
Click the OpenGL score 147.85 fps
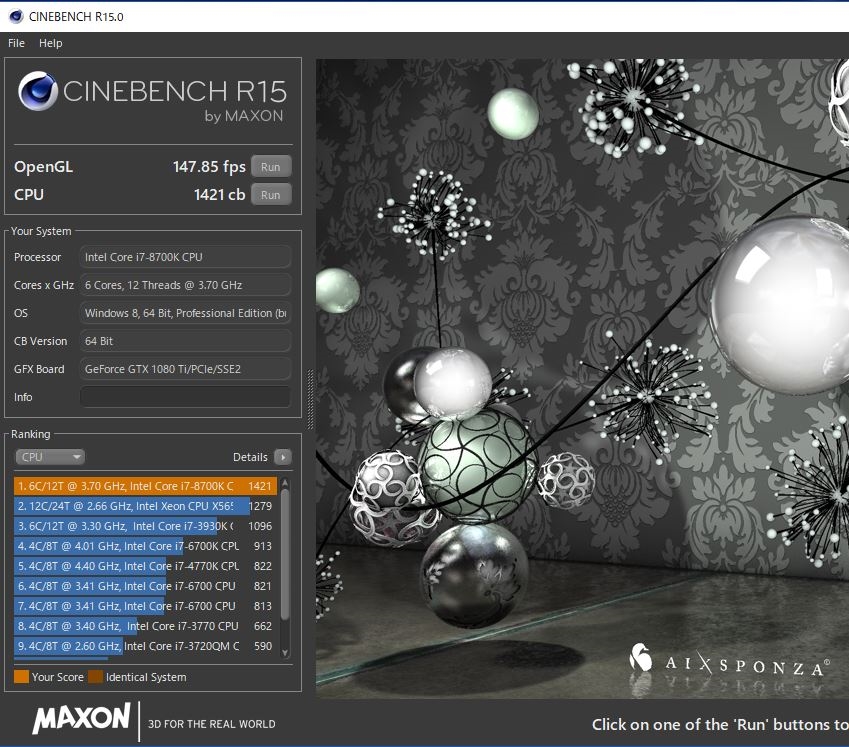[209, 167]
